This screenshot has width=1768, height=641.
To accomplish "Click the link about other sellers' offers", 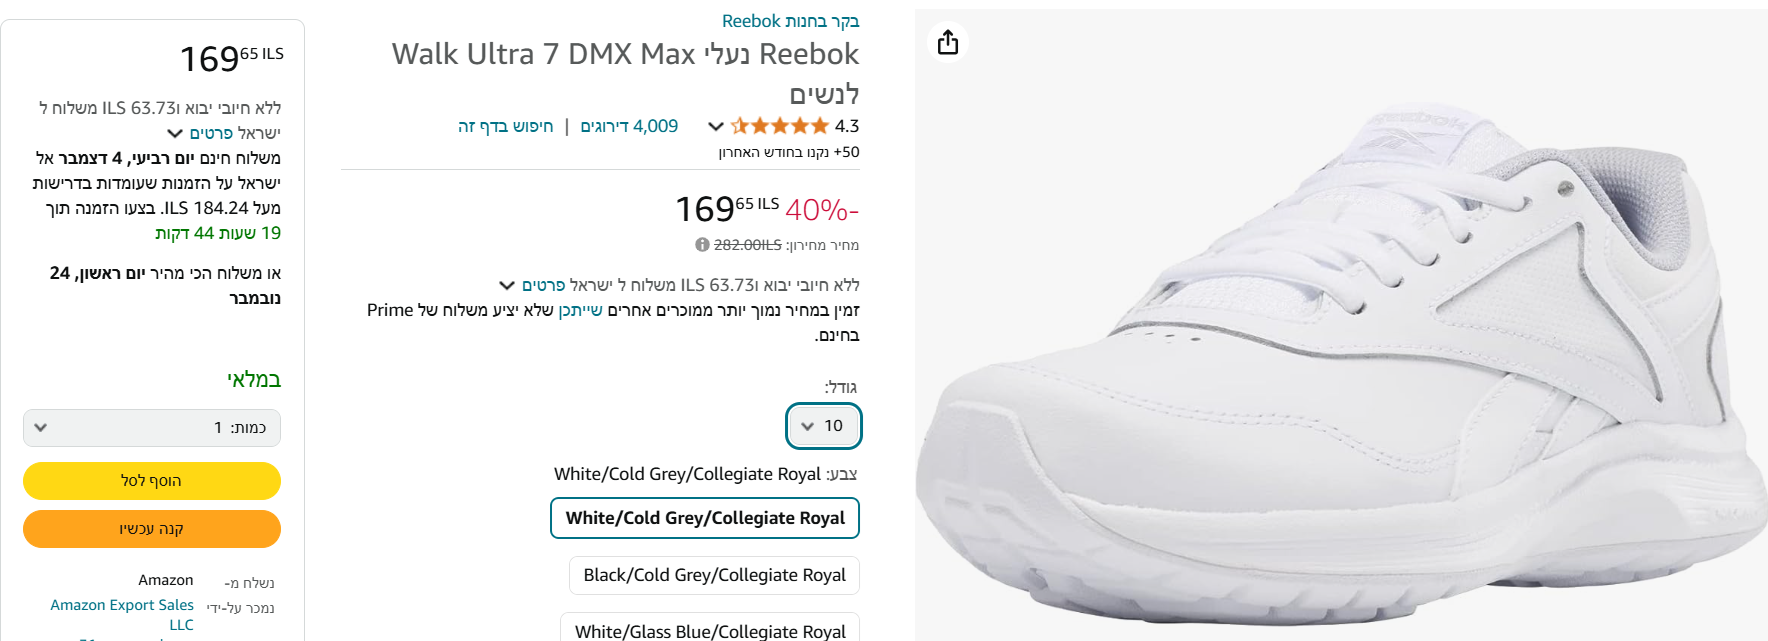I will point(580,310).
